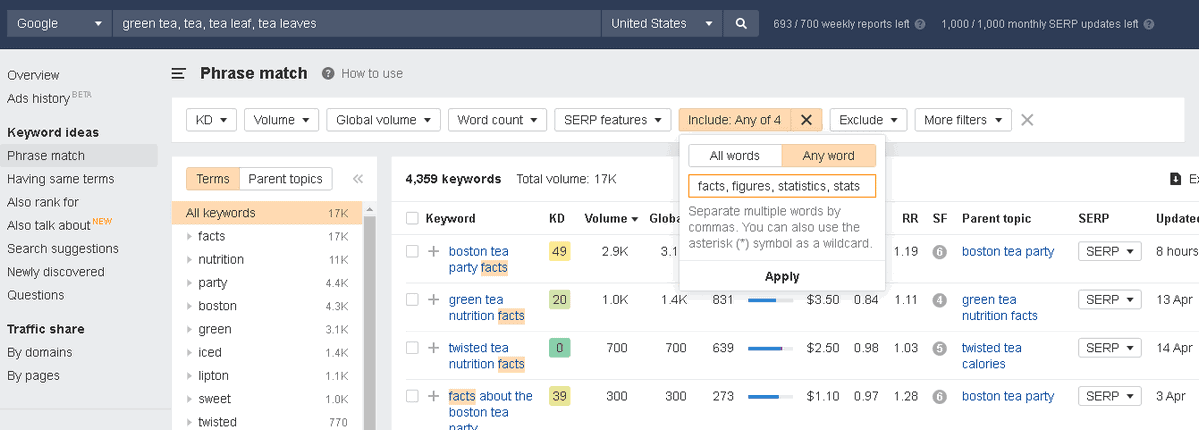Click KD badge 39

point(560,396)
